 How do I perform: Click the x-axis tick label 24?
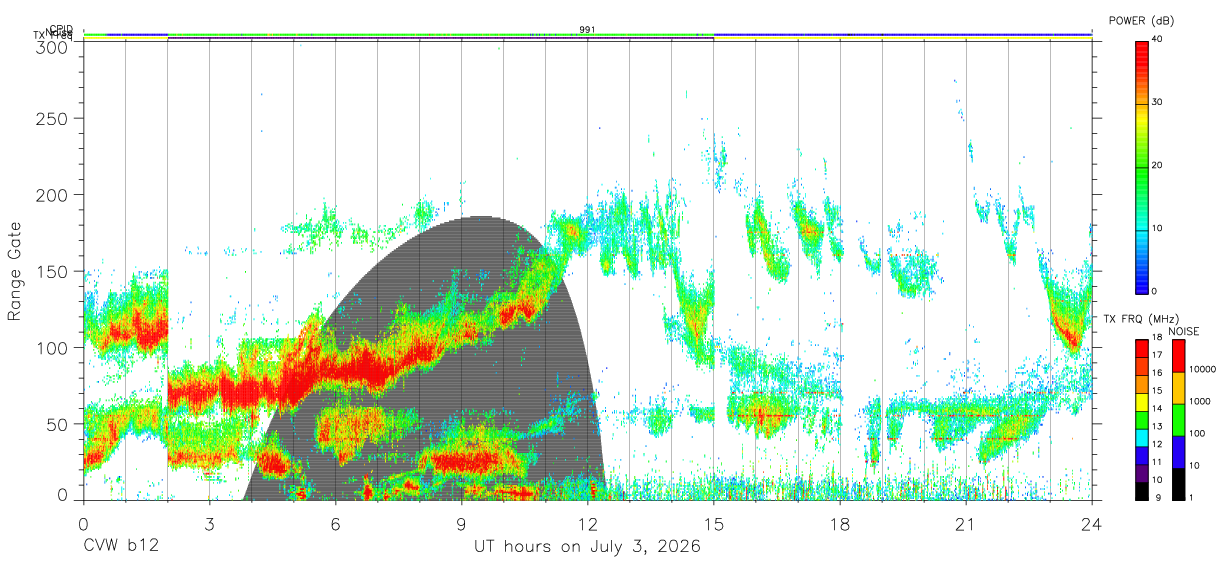point(1092,524)
